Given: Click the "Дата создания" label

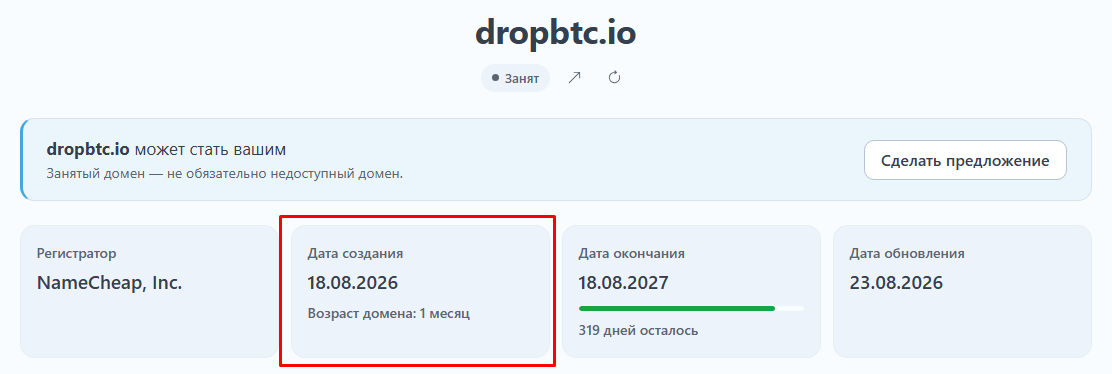Looking at the screenshot, I should pos(355,253).
